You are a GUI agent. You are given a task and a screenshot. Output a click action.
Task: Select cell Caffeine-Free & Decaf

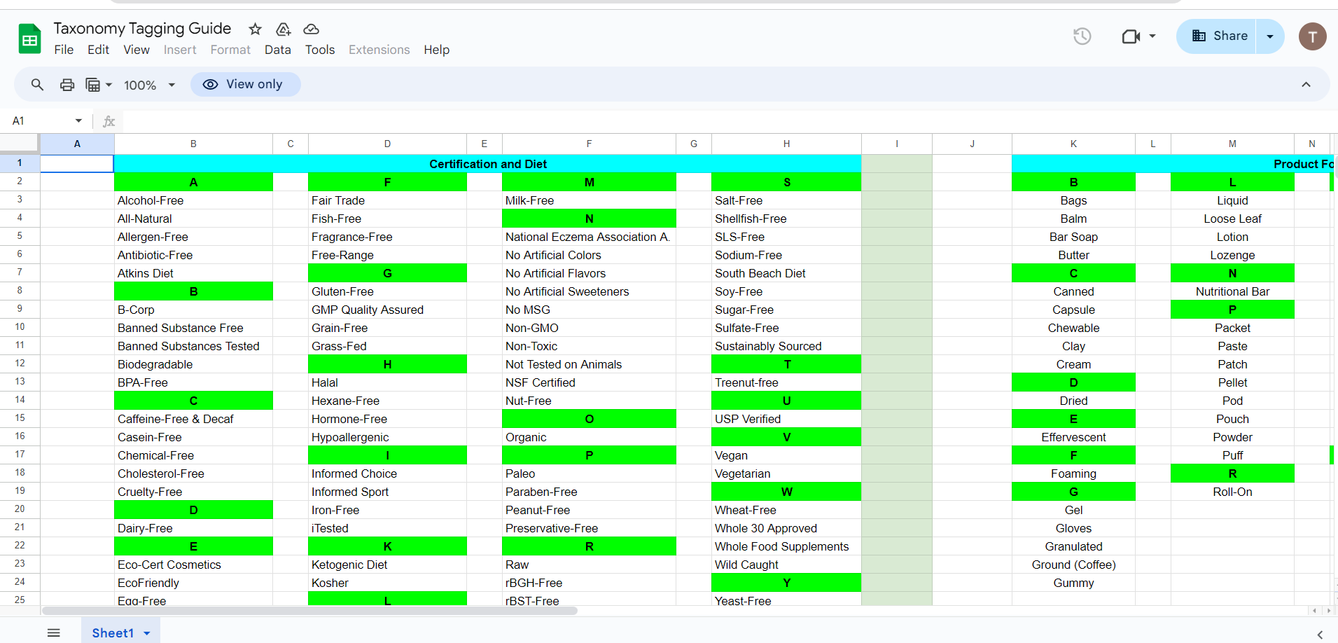coord(193,419)
